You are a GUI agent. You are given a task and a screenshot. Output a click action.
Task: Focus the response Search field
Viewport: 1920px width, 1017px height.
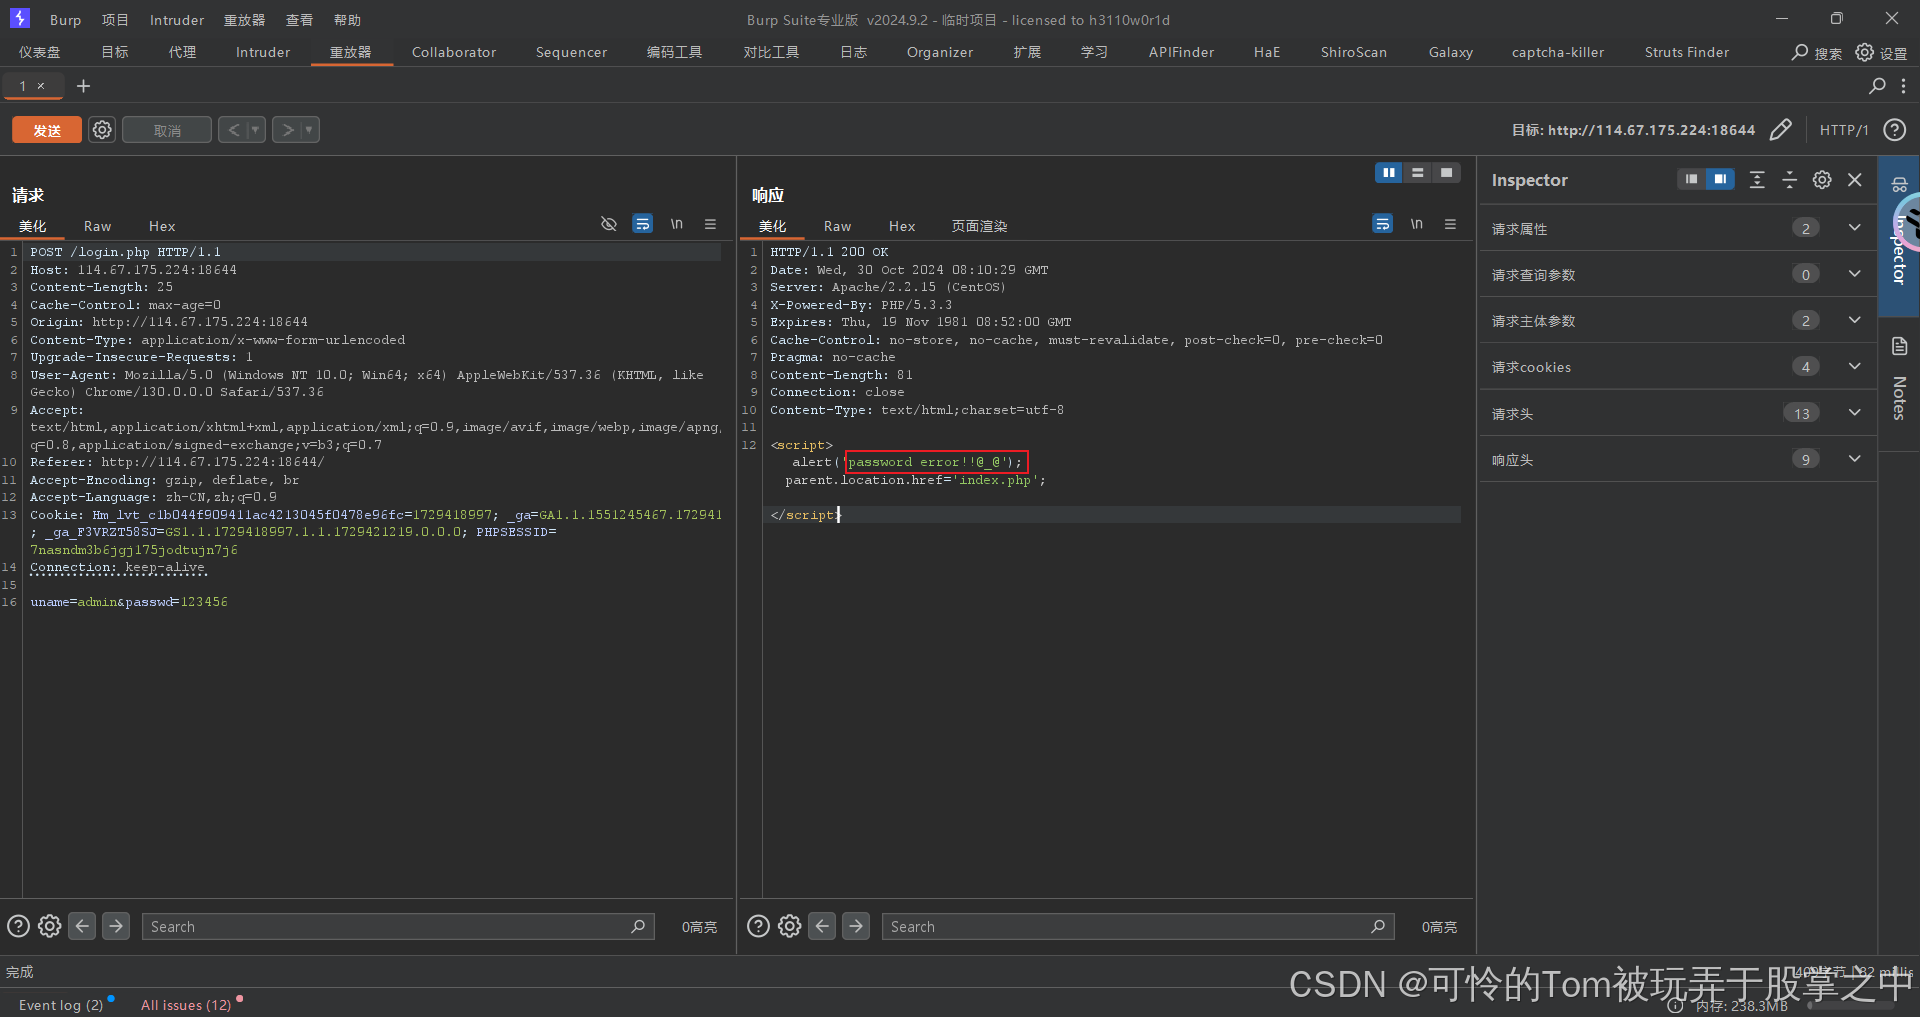(x=1138, y=926)
